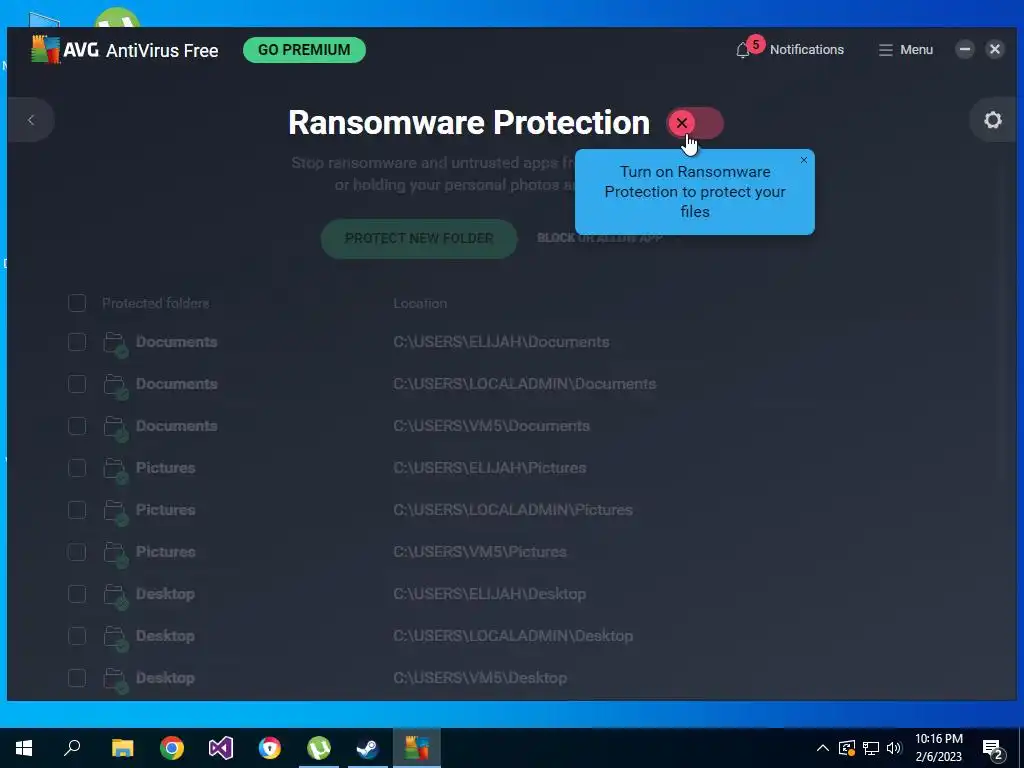Click folder icon for ELIJAH Desktop
1024x768 pixels.
coord(116,595)
